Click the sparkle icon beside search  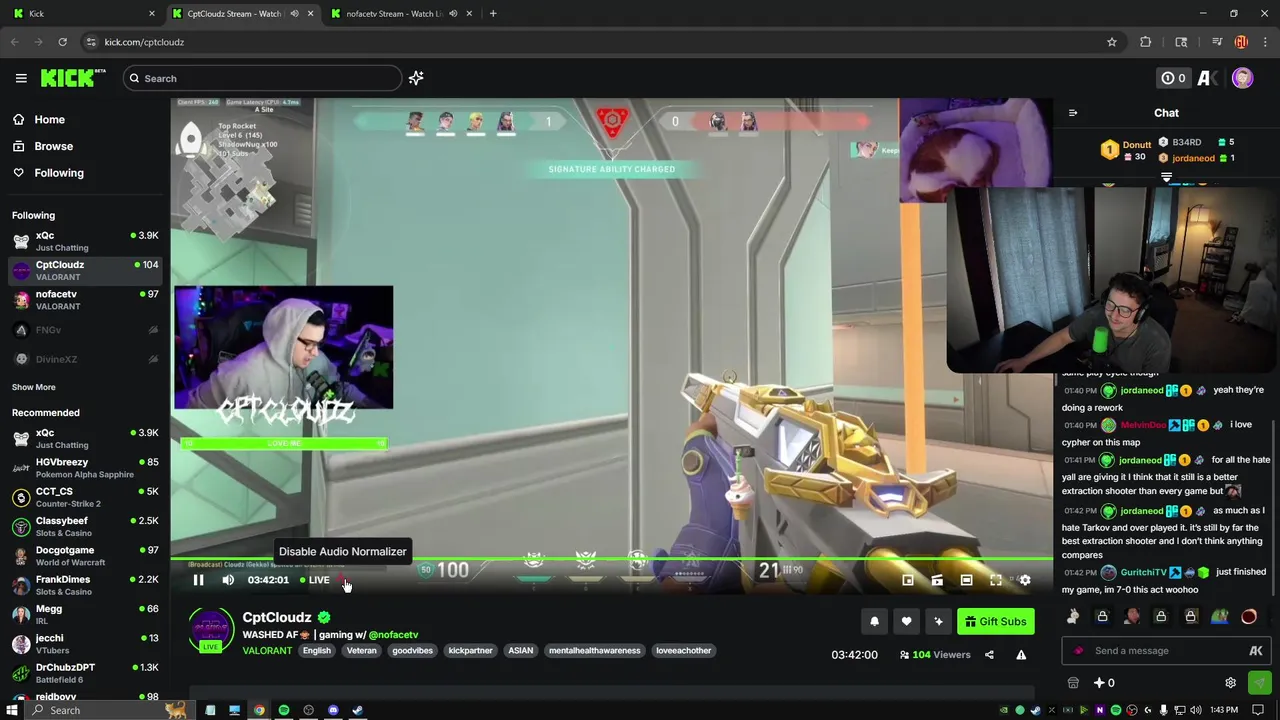tap(416, 78)
